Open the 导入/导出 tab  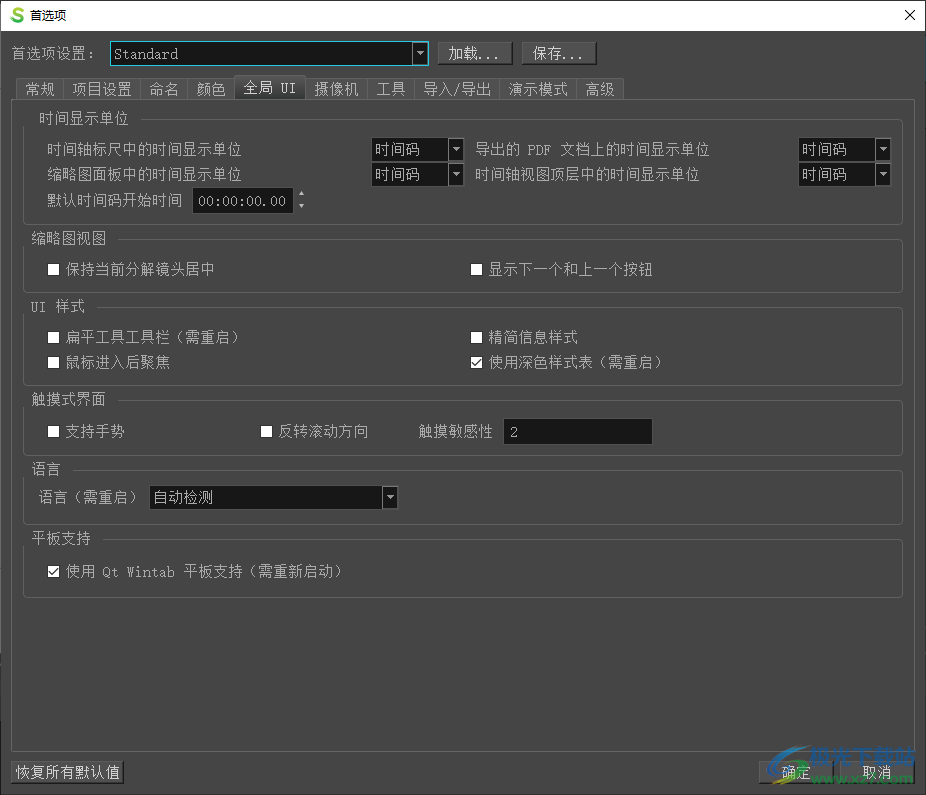[x=457, y=89]
